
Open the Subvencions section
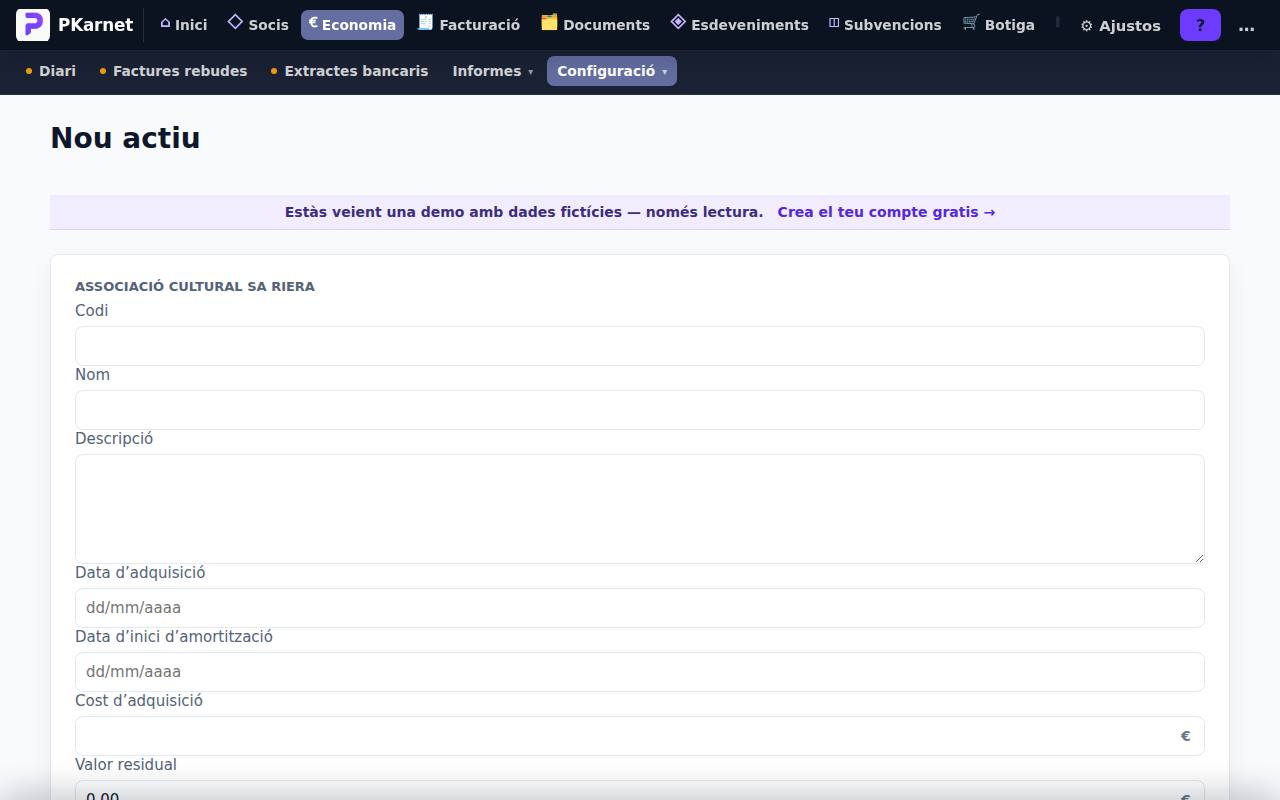click(x=885, y=25)
